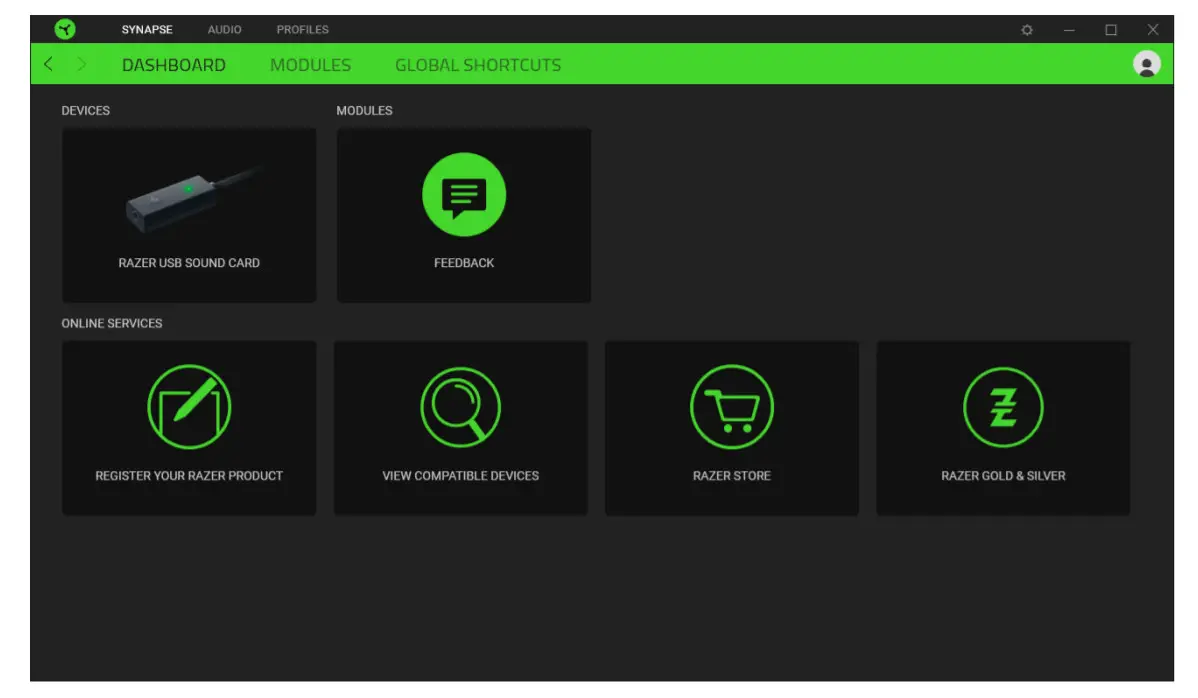Open Razer Gold & Silver
1198x698 pixels.
click(x=1003, y=428)
